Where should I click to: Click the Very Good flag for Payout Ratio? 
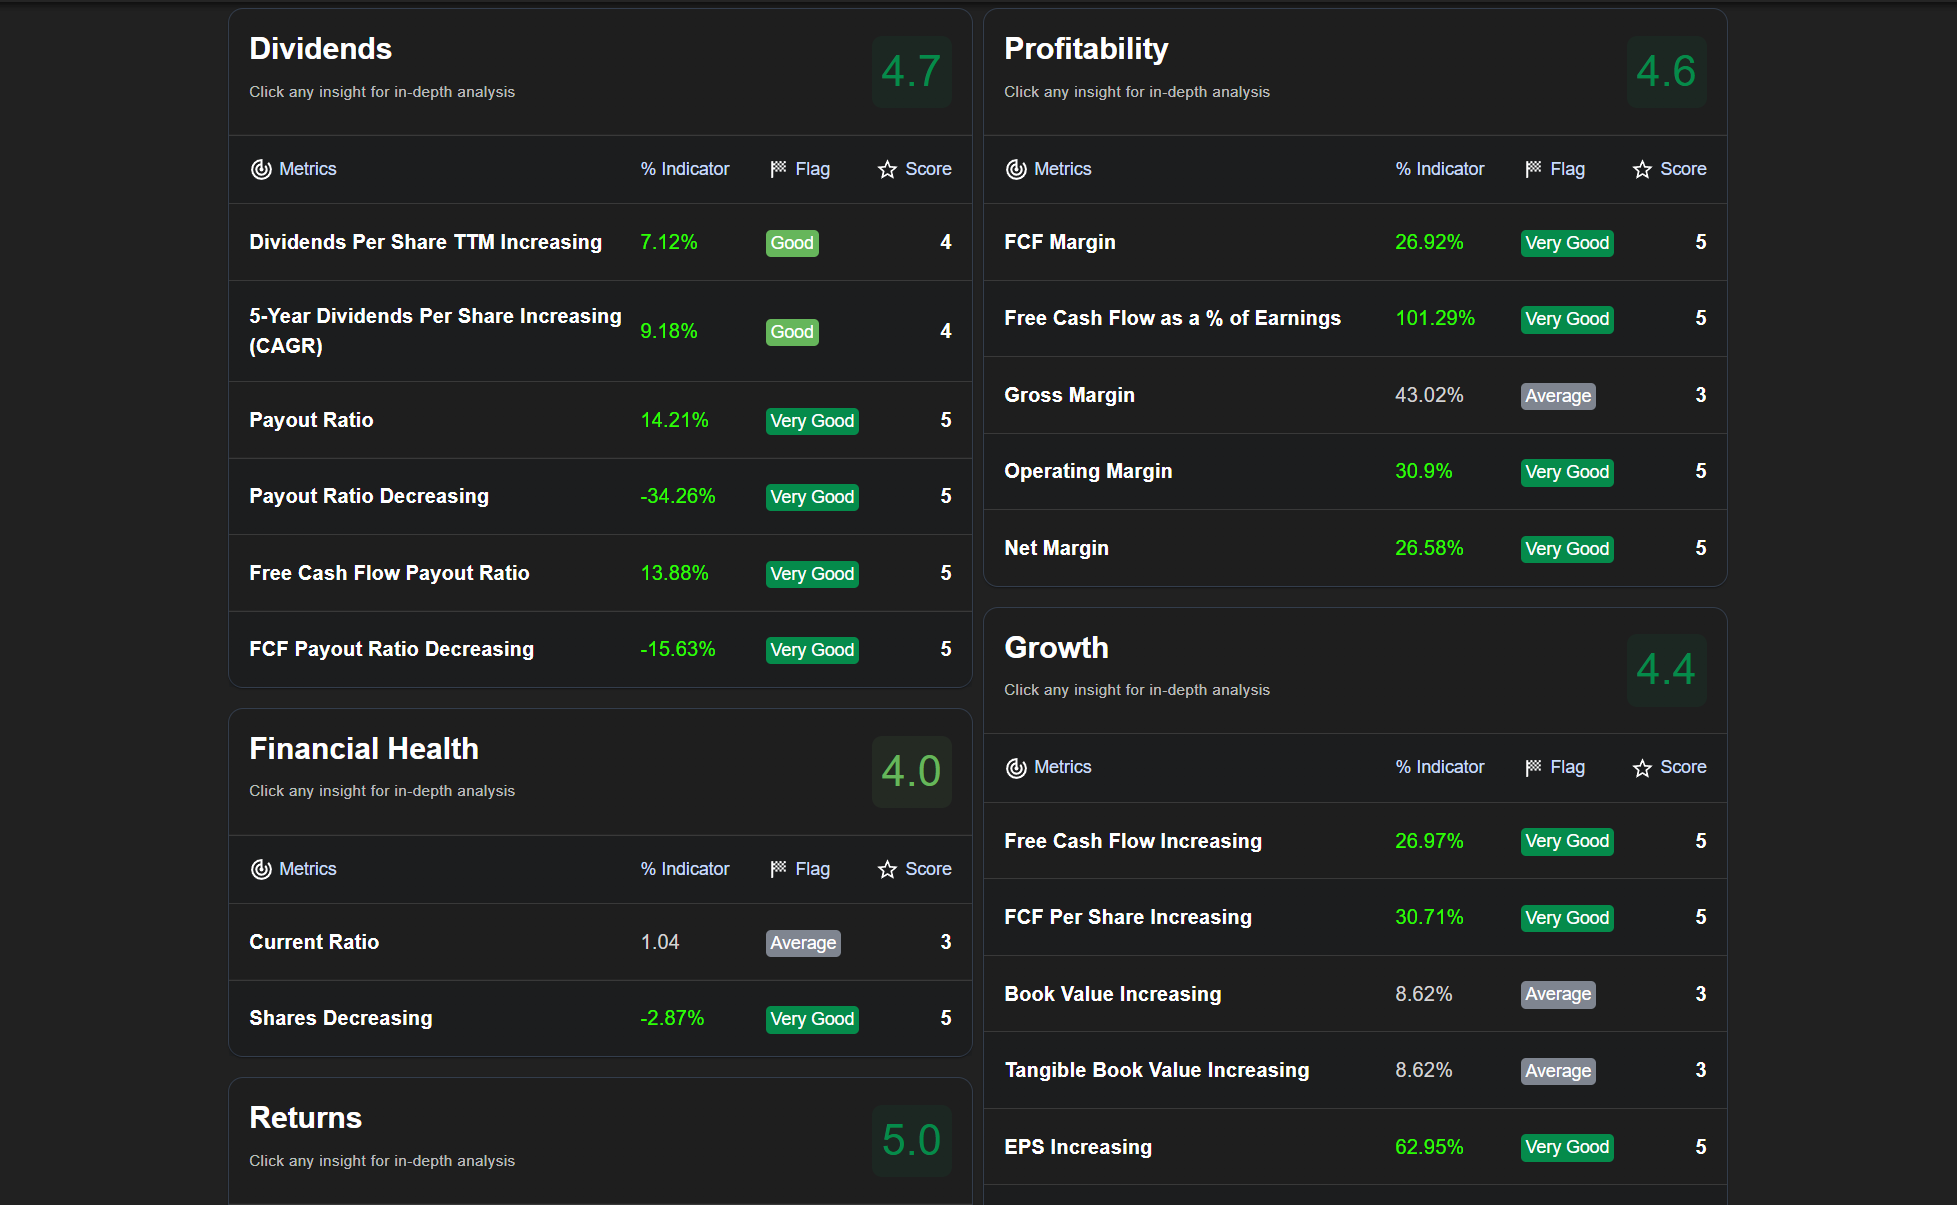(x=812, y=421)
